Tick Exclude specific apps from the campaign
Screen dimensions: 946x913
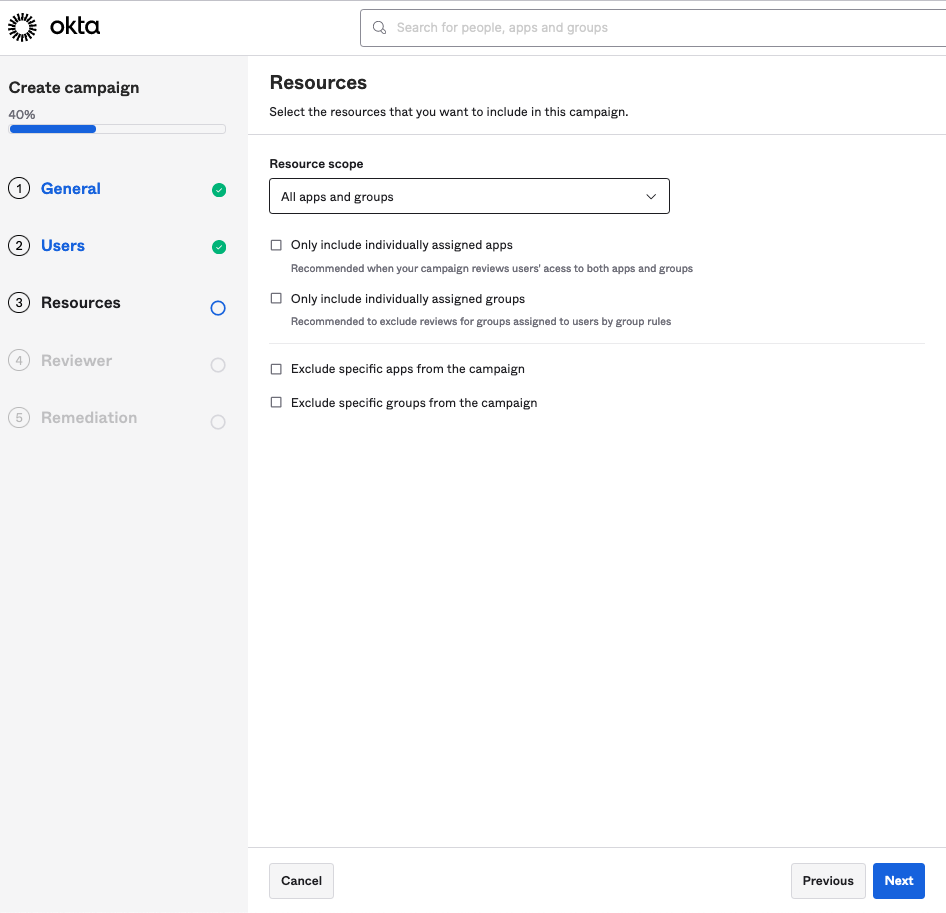[277, 369]
